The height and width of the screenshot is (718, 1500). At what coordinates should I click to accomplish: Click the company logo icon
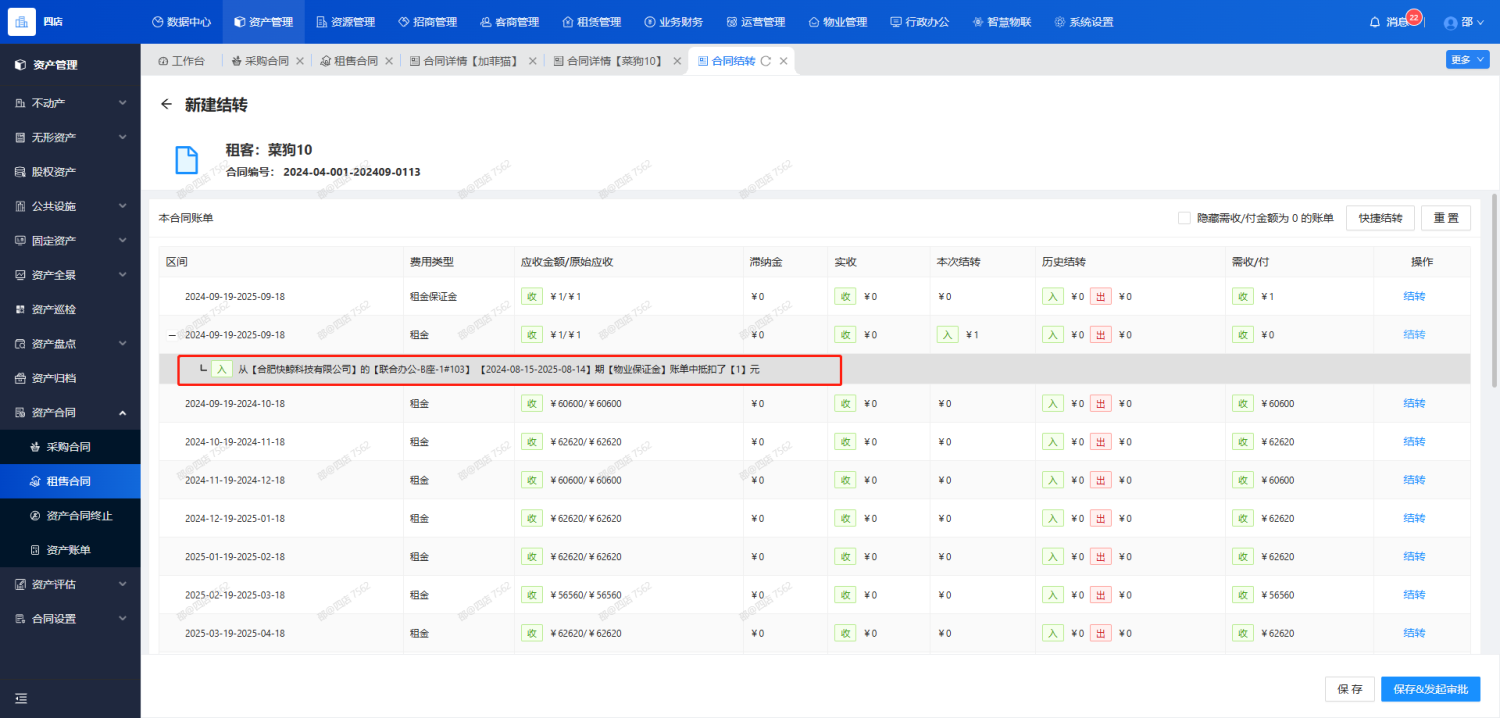[x=21, y=21]
